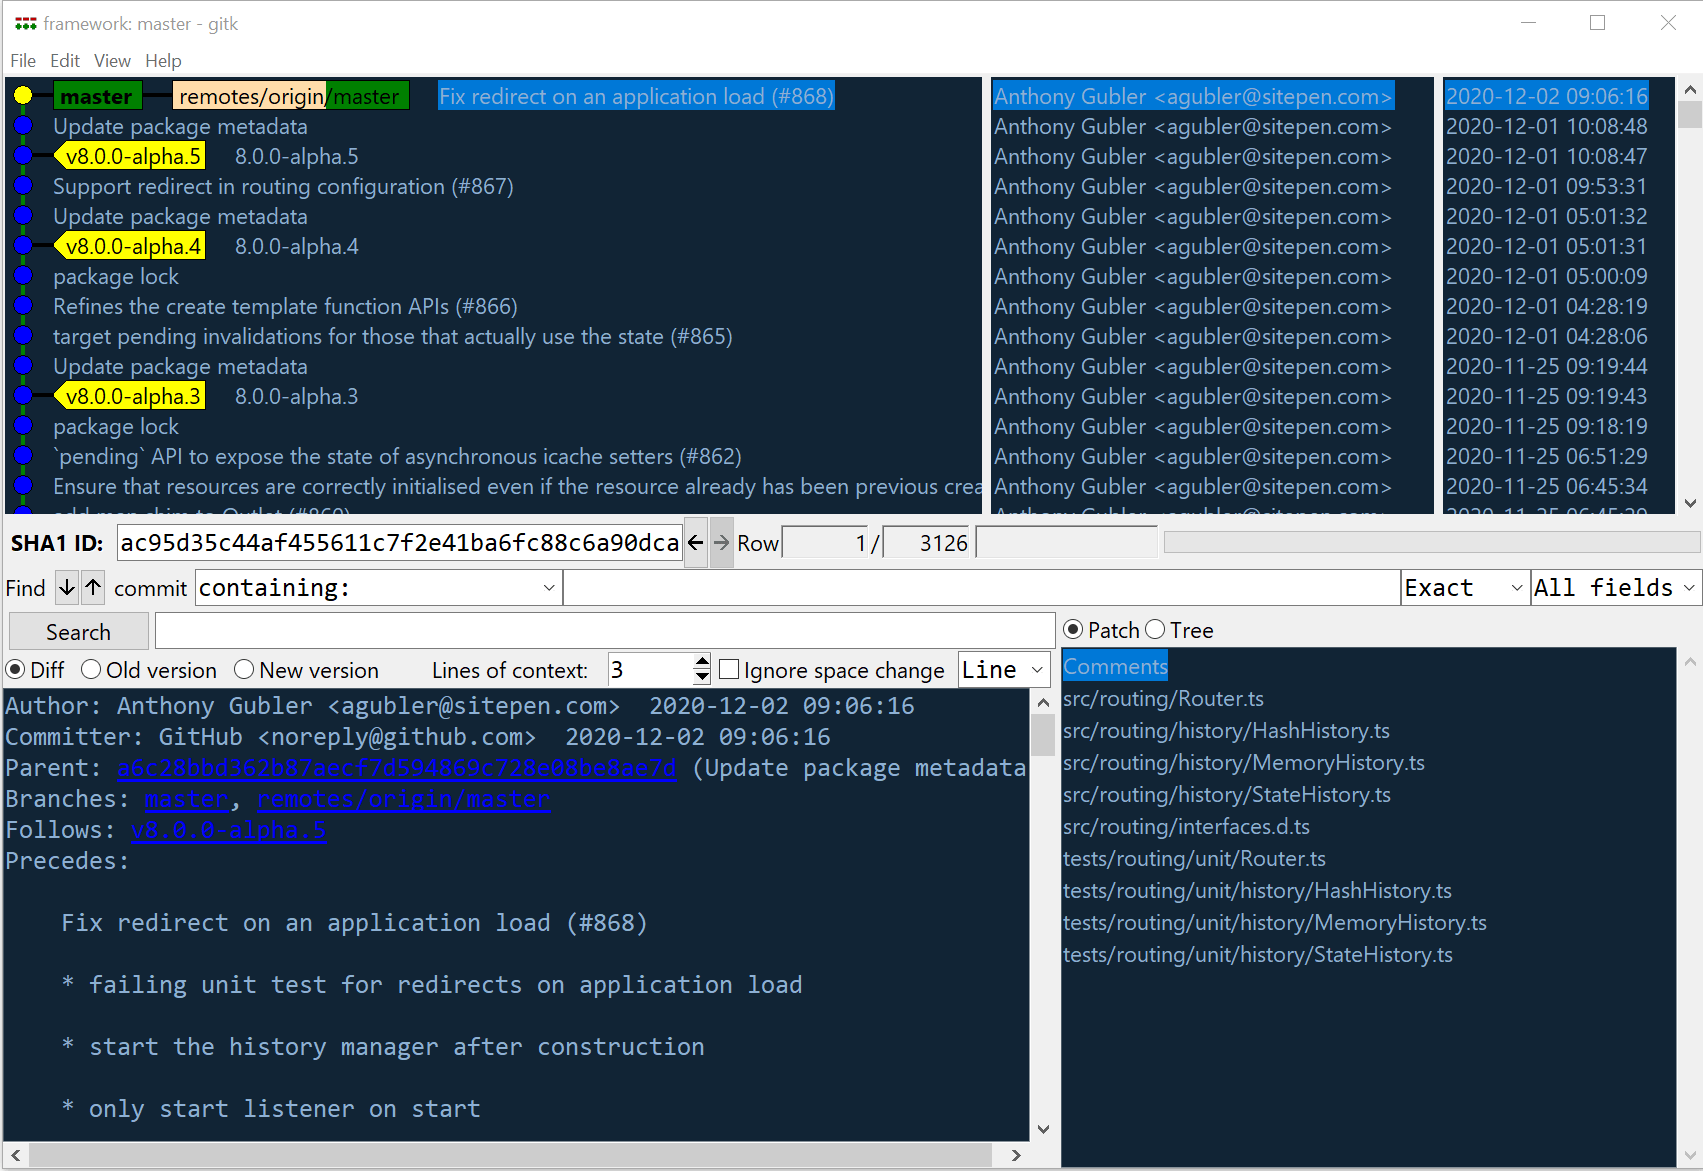Screen dimensions: 1703x1171
Task: Increase Lines of context with the up spinner
Action: pos(701,662)
